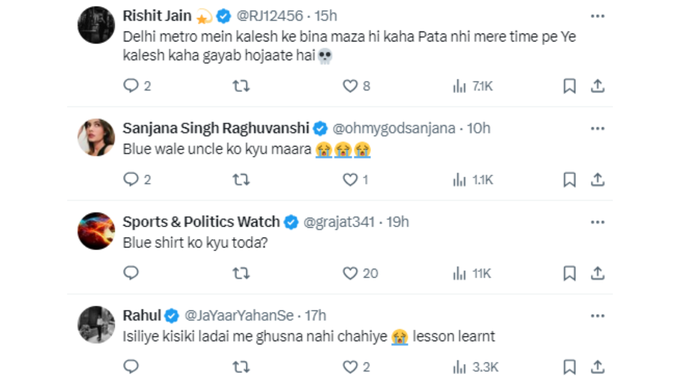Like the Sports & Politics Watch tweet

click(x=350, y=273)
